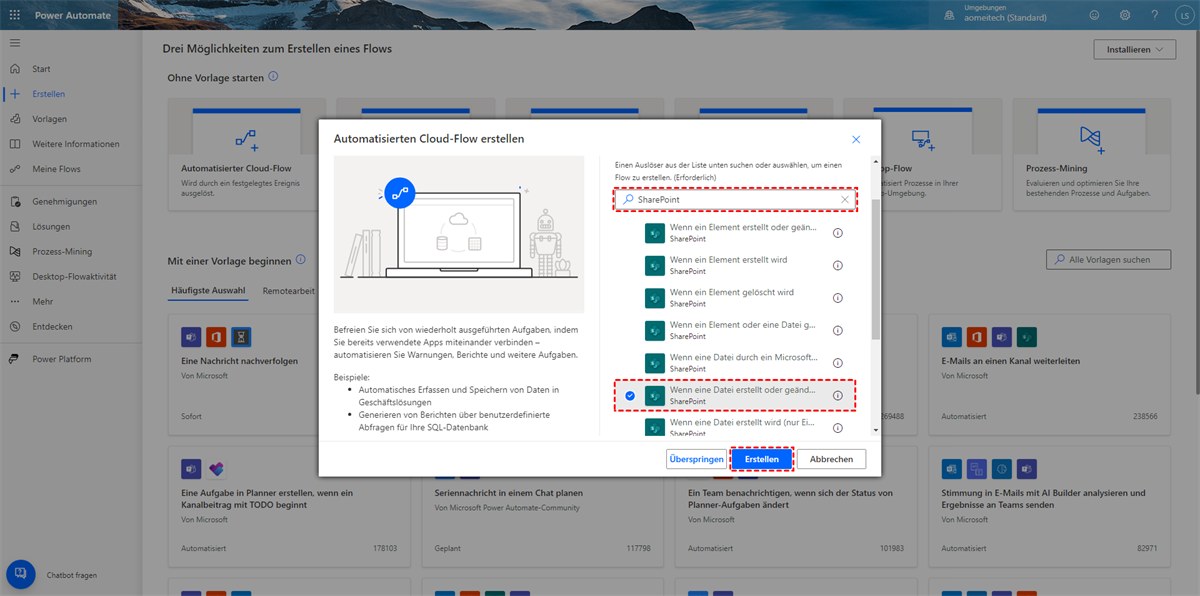Open the Umgebungen environment picker
This screenshot has width=1200, height=596.
coord(996,15)
